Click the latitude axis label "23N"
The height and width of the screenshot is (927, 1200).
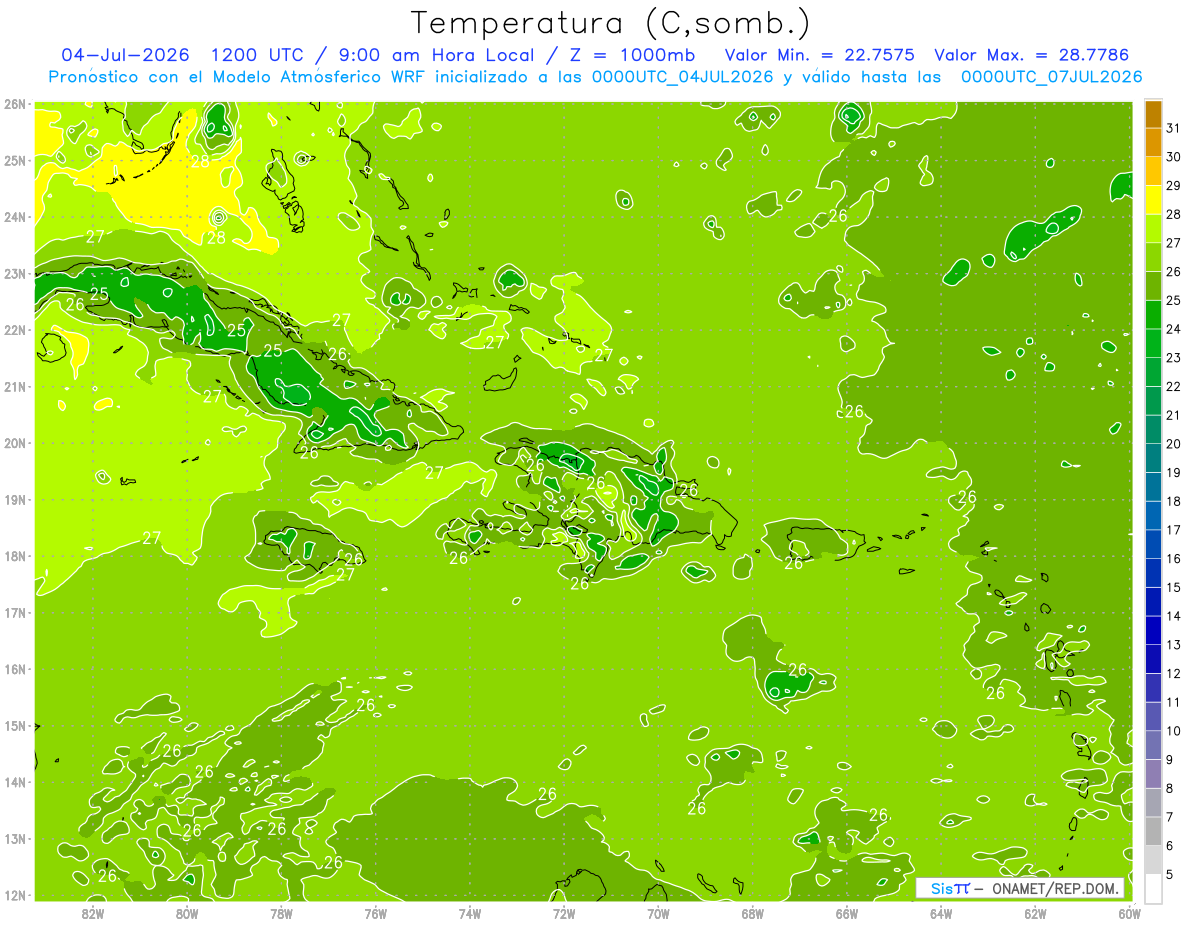click(15, 273)
